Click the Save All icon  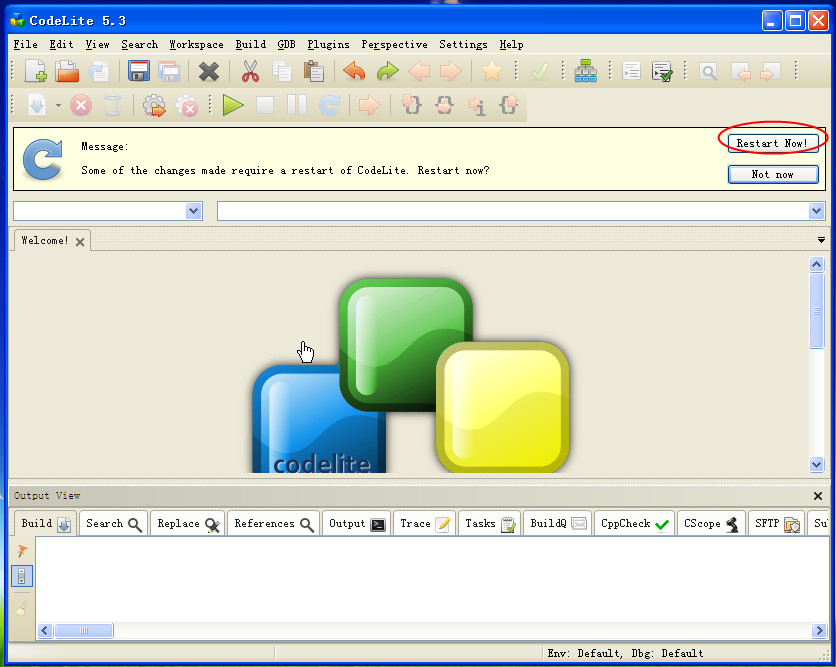[x=170, y=71]
